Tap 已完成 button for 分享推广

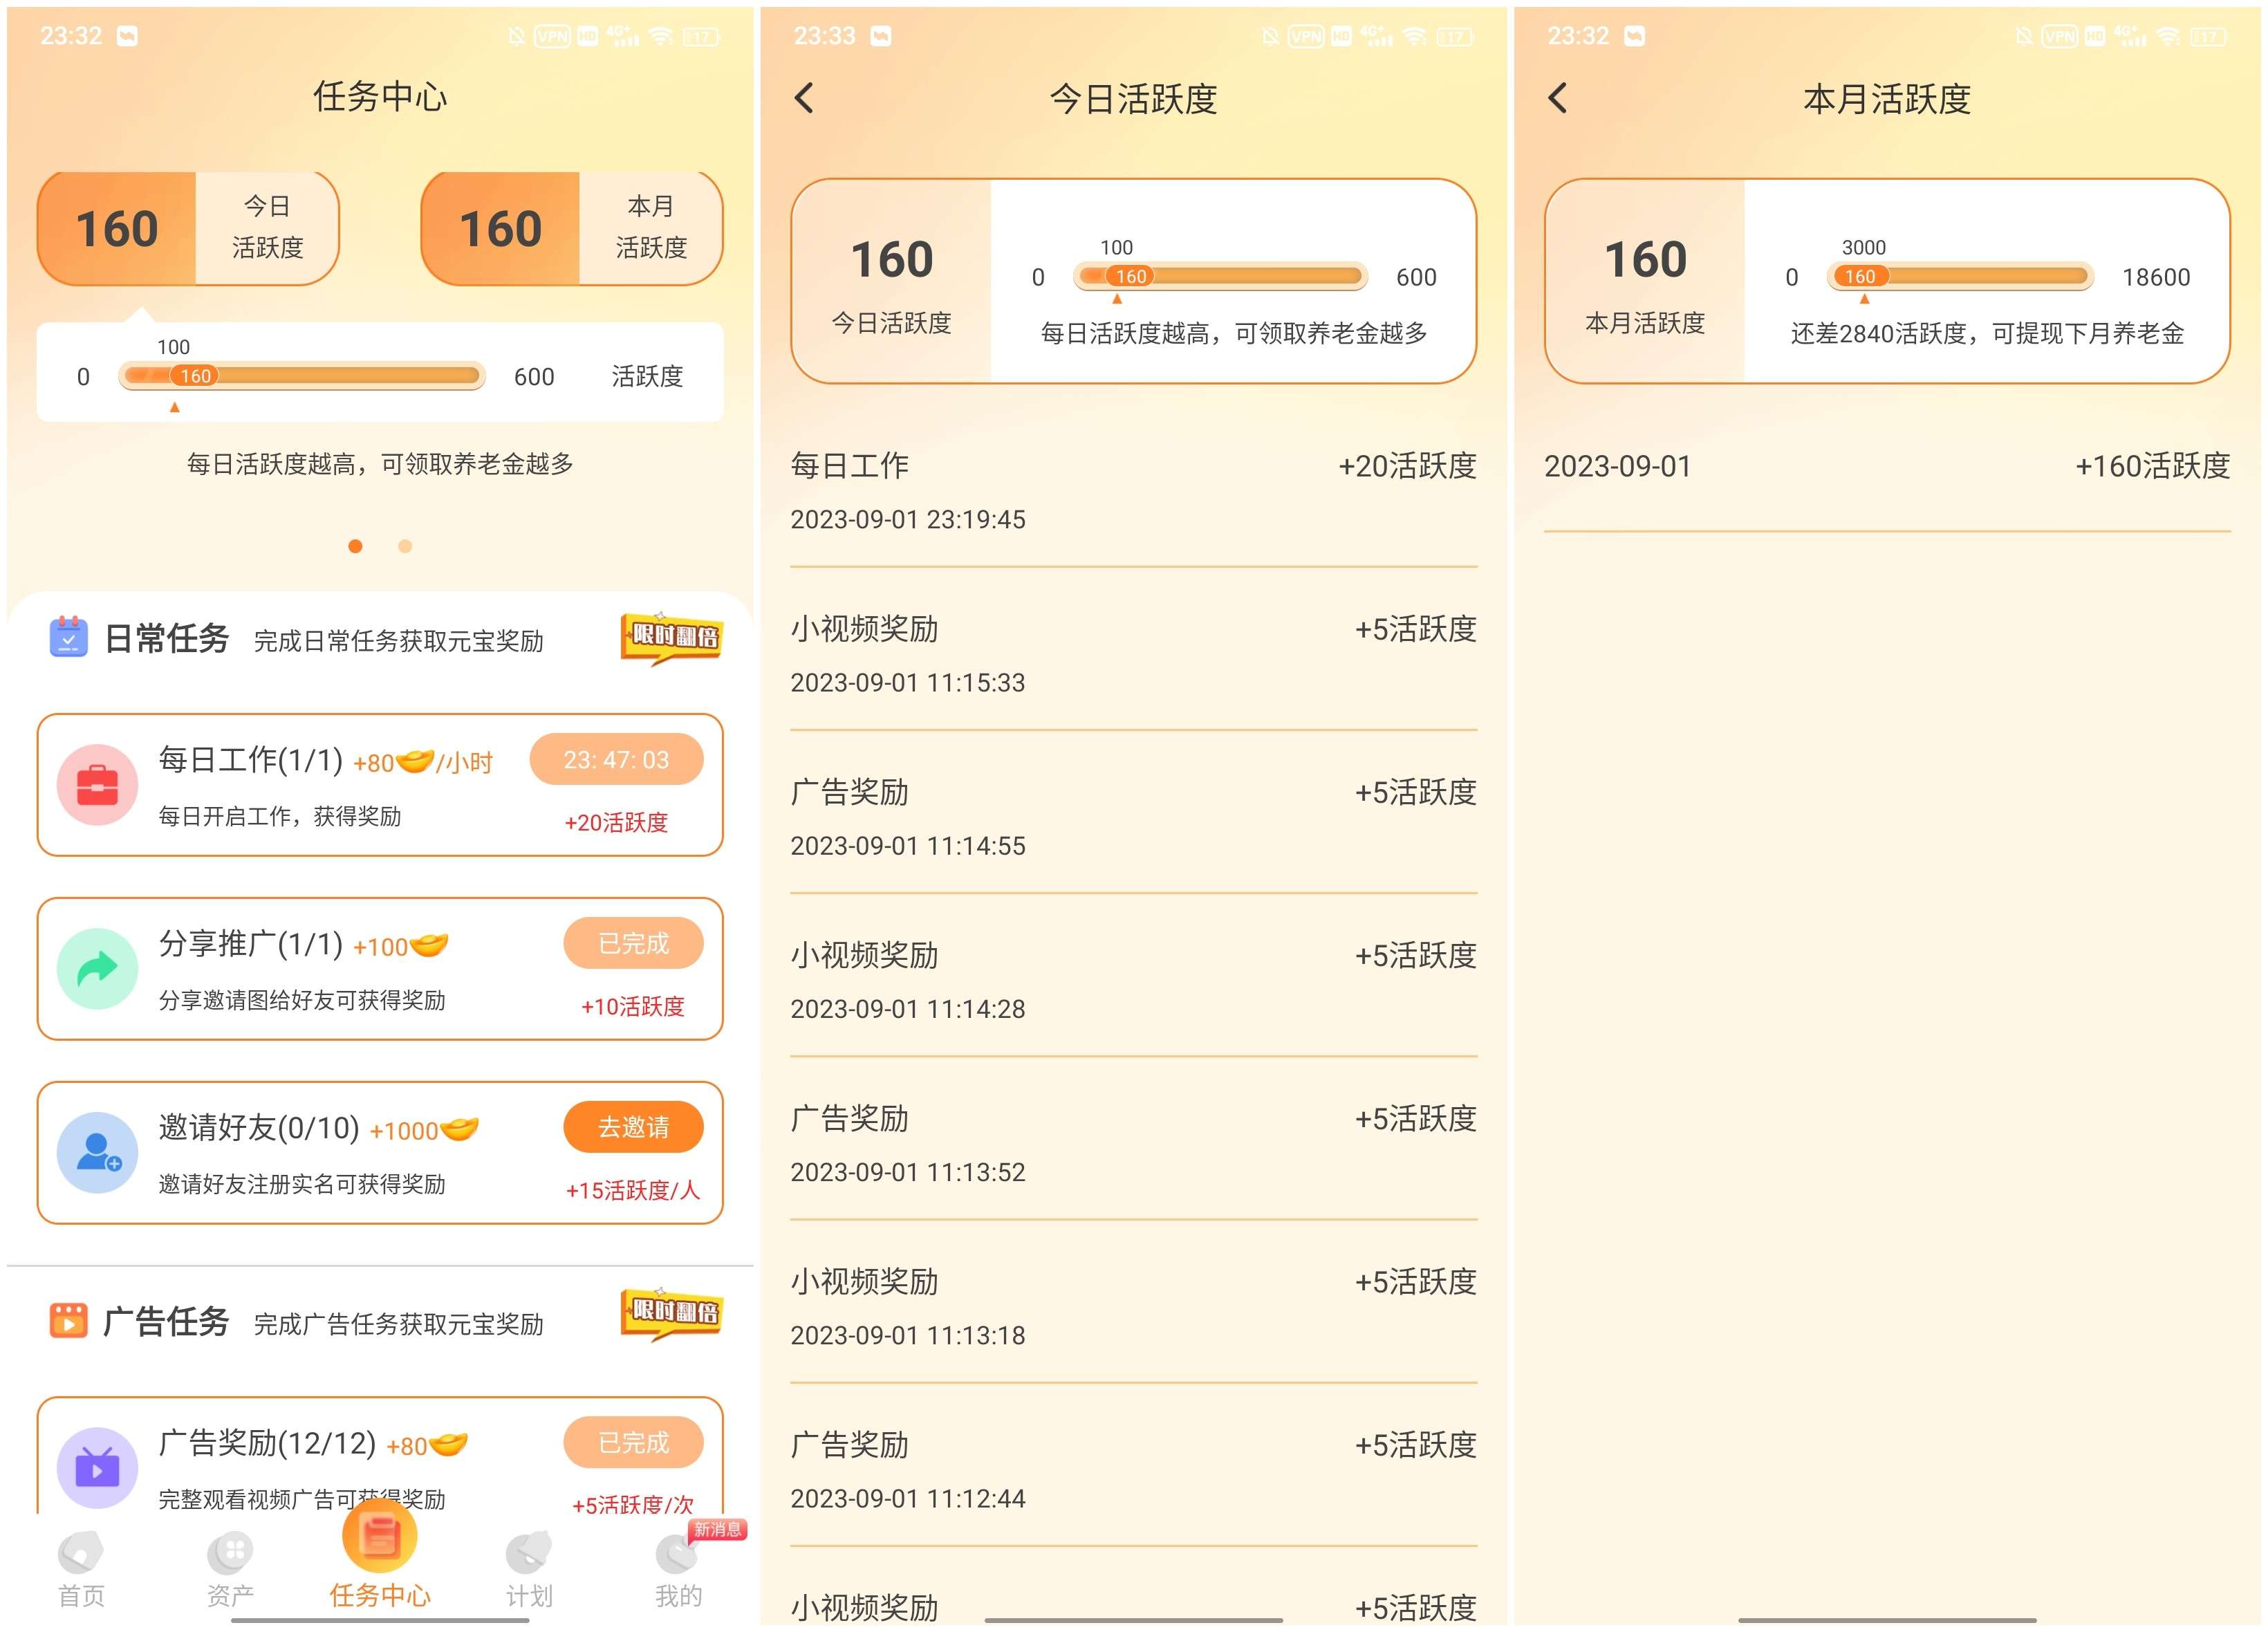[633, 943]
